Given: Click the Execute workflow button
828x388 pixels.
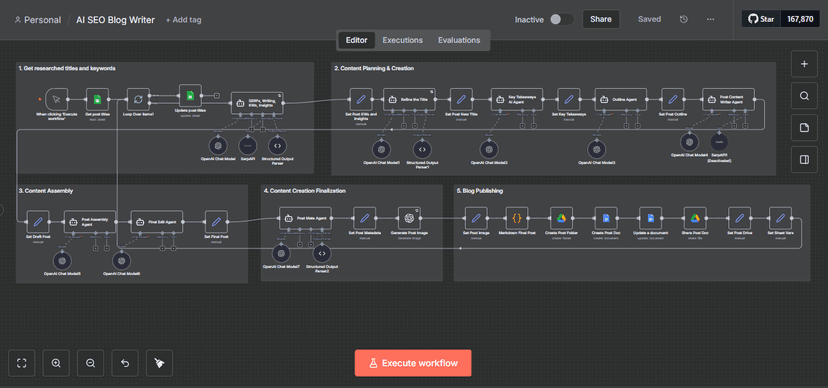Looking at the screenshot, I should pos(413,363).
